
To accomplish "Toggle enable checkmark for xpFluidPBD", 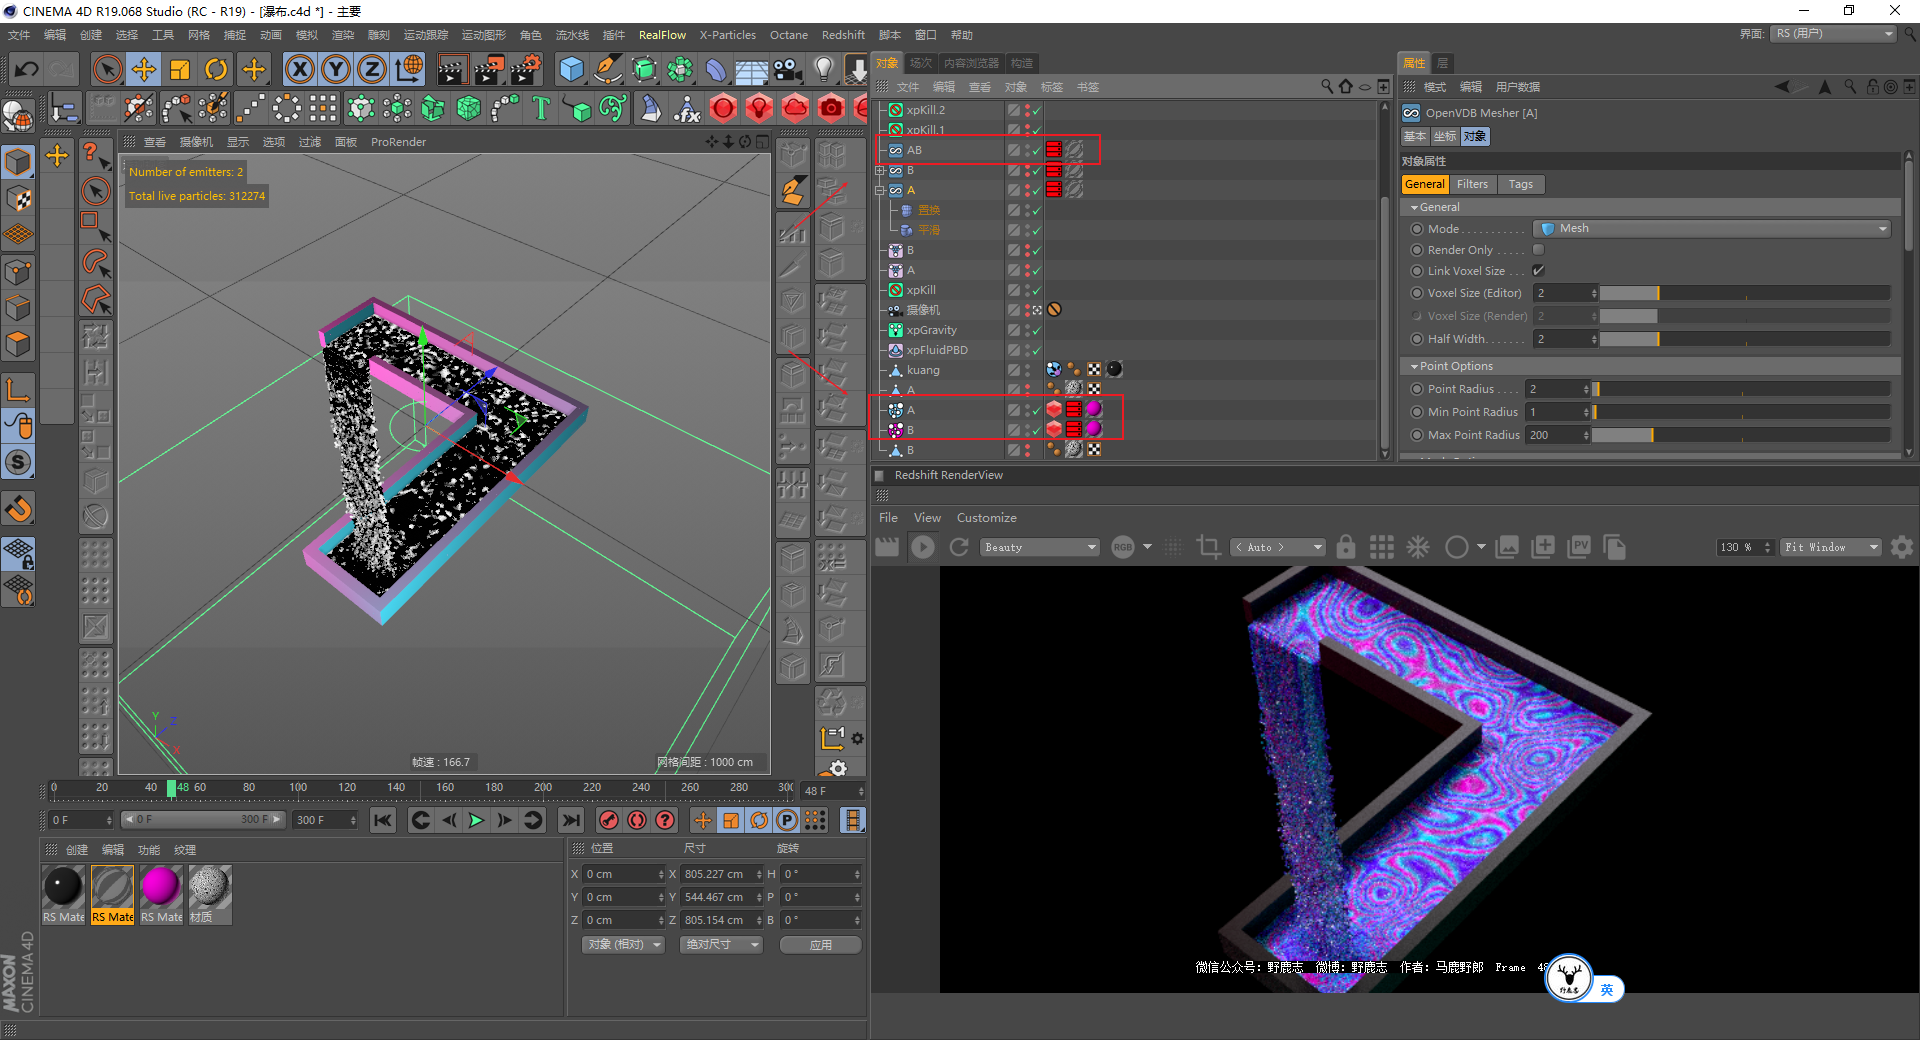I will point(1037,351).
